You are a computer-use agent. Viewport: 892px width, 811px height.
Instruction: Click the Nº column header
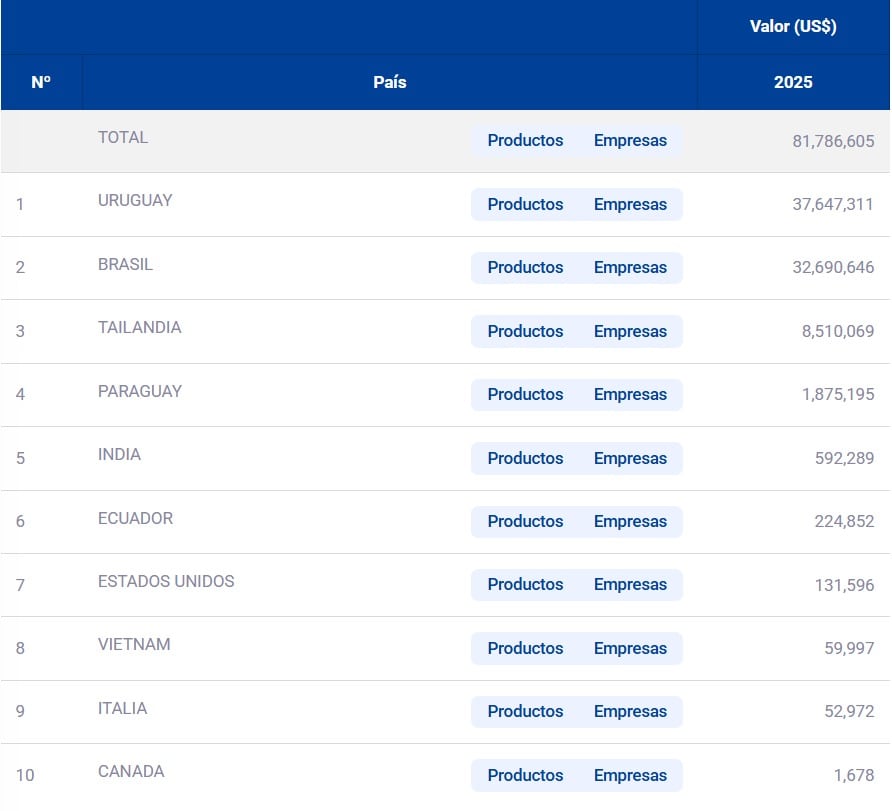tap(41, 82)
